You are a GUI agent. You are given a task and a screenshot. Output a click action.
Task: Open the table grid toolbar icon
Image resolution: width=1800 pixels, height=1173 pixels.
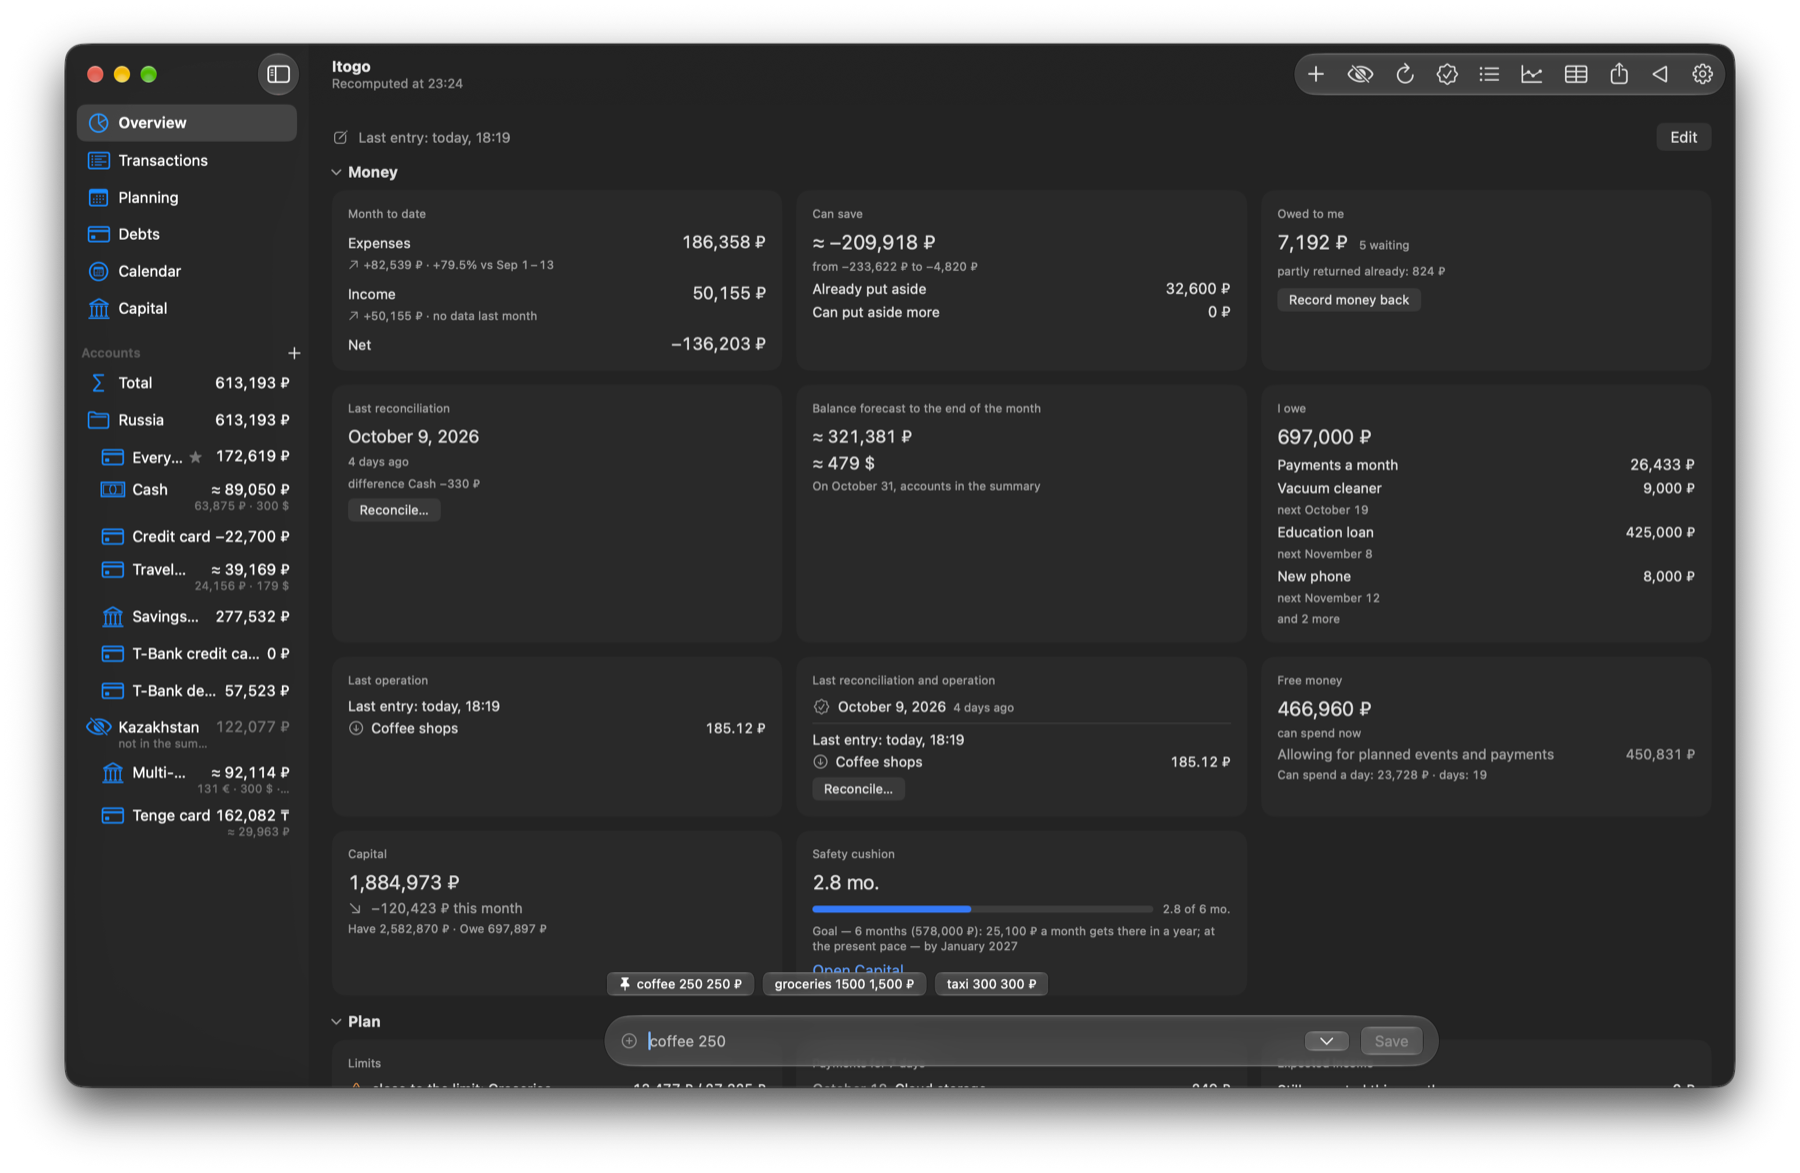click(1576, 74)
